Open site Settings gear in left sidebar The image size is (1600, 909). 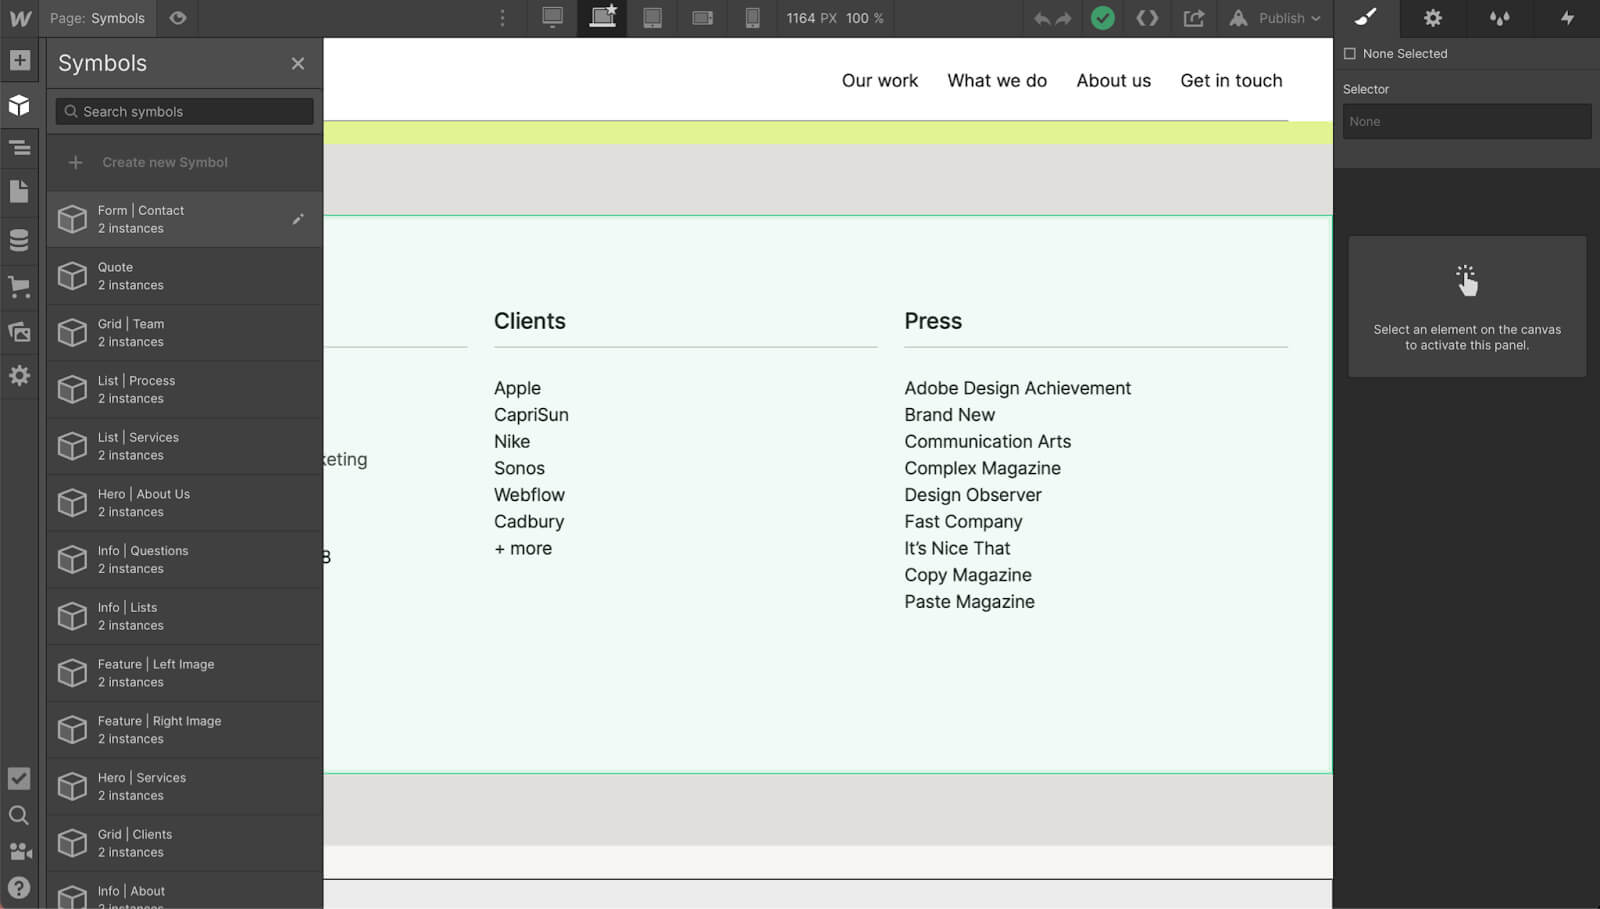click(19, 376)
